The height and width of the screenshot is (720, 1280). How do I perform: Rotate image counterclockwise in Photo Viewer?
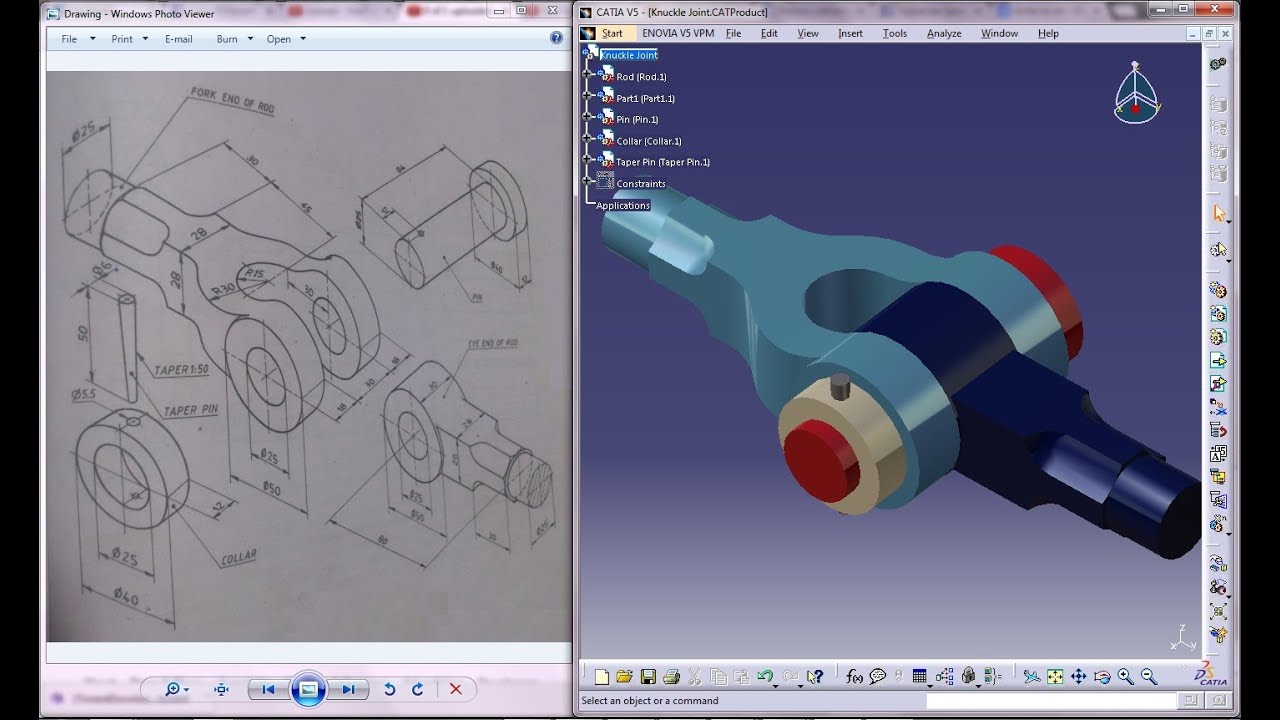coord(390,689)
